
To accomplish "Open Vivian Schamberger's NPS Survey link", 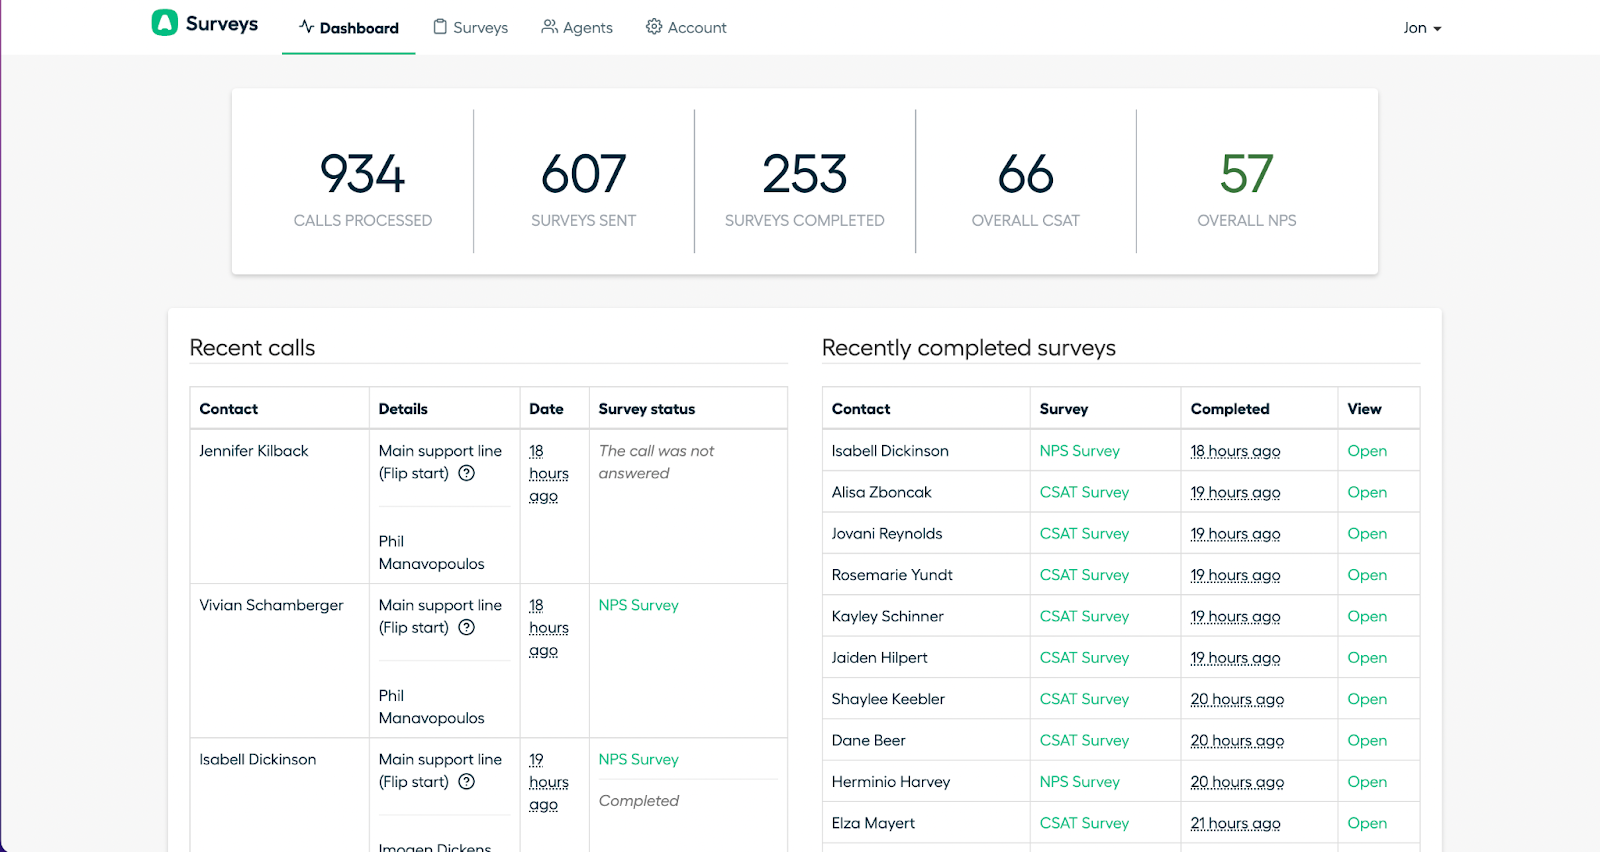I will coord(638,605).
